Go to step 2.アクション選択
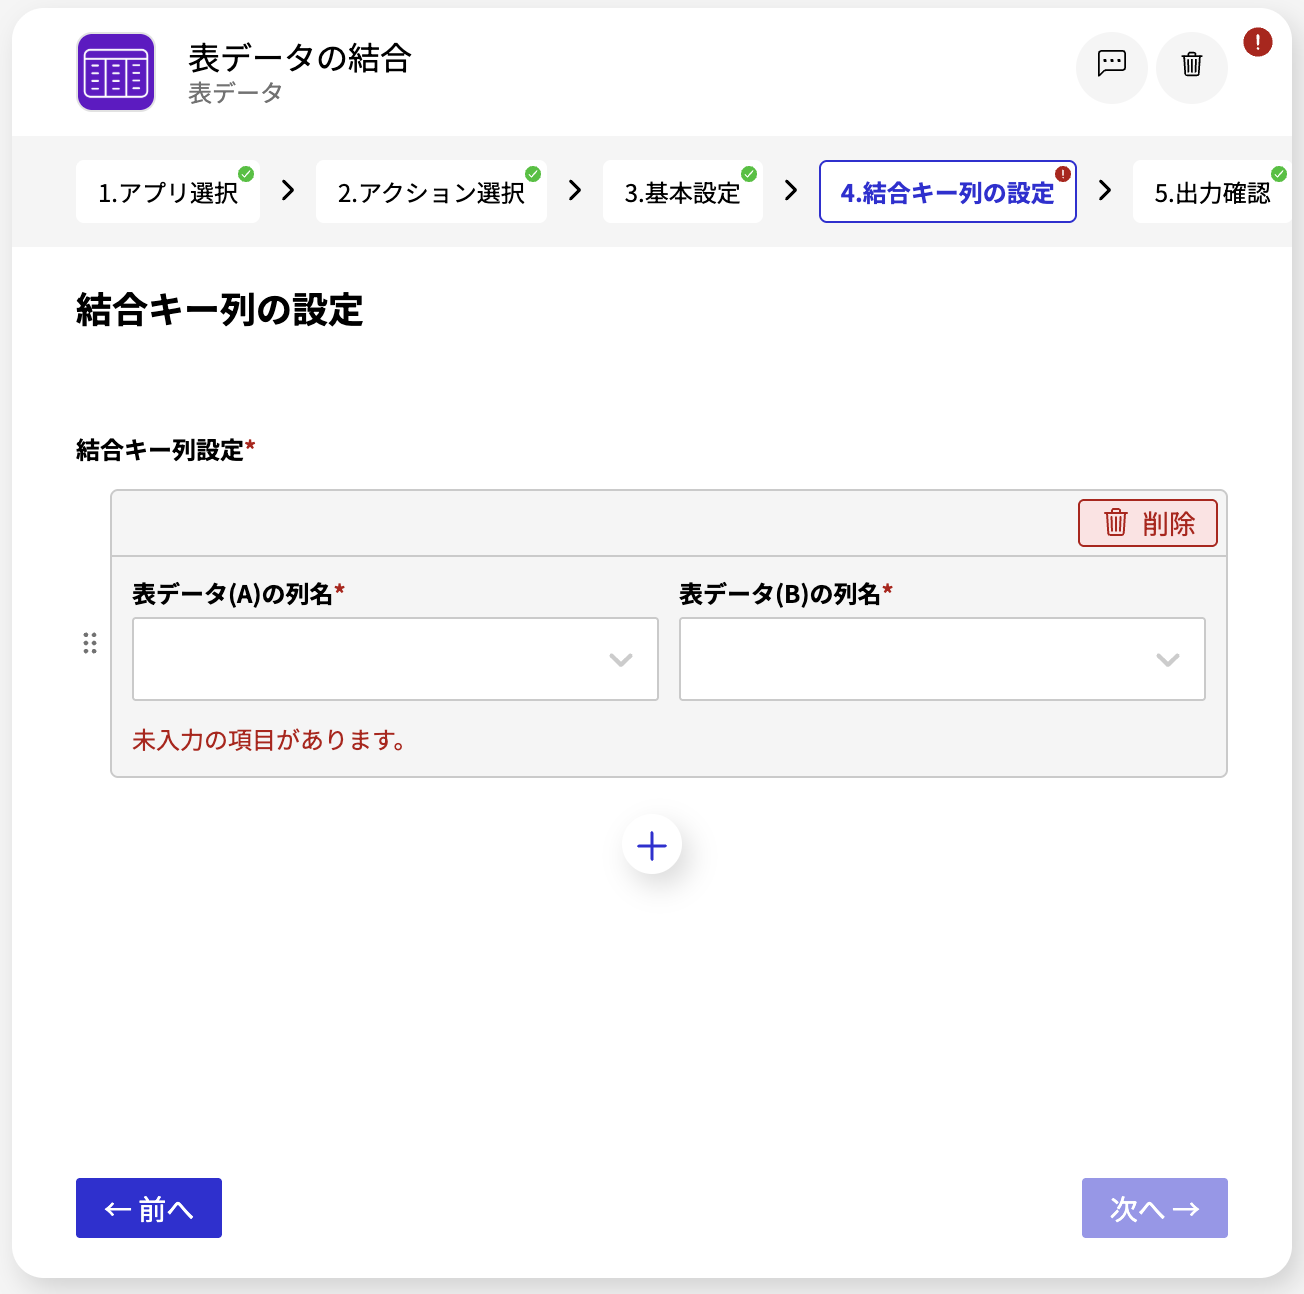 pyautogui.click(x=431, y=192)
